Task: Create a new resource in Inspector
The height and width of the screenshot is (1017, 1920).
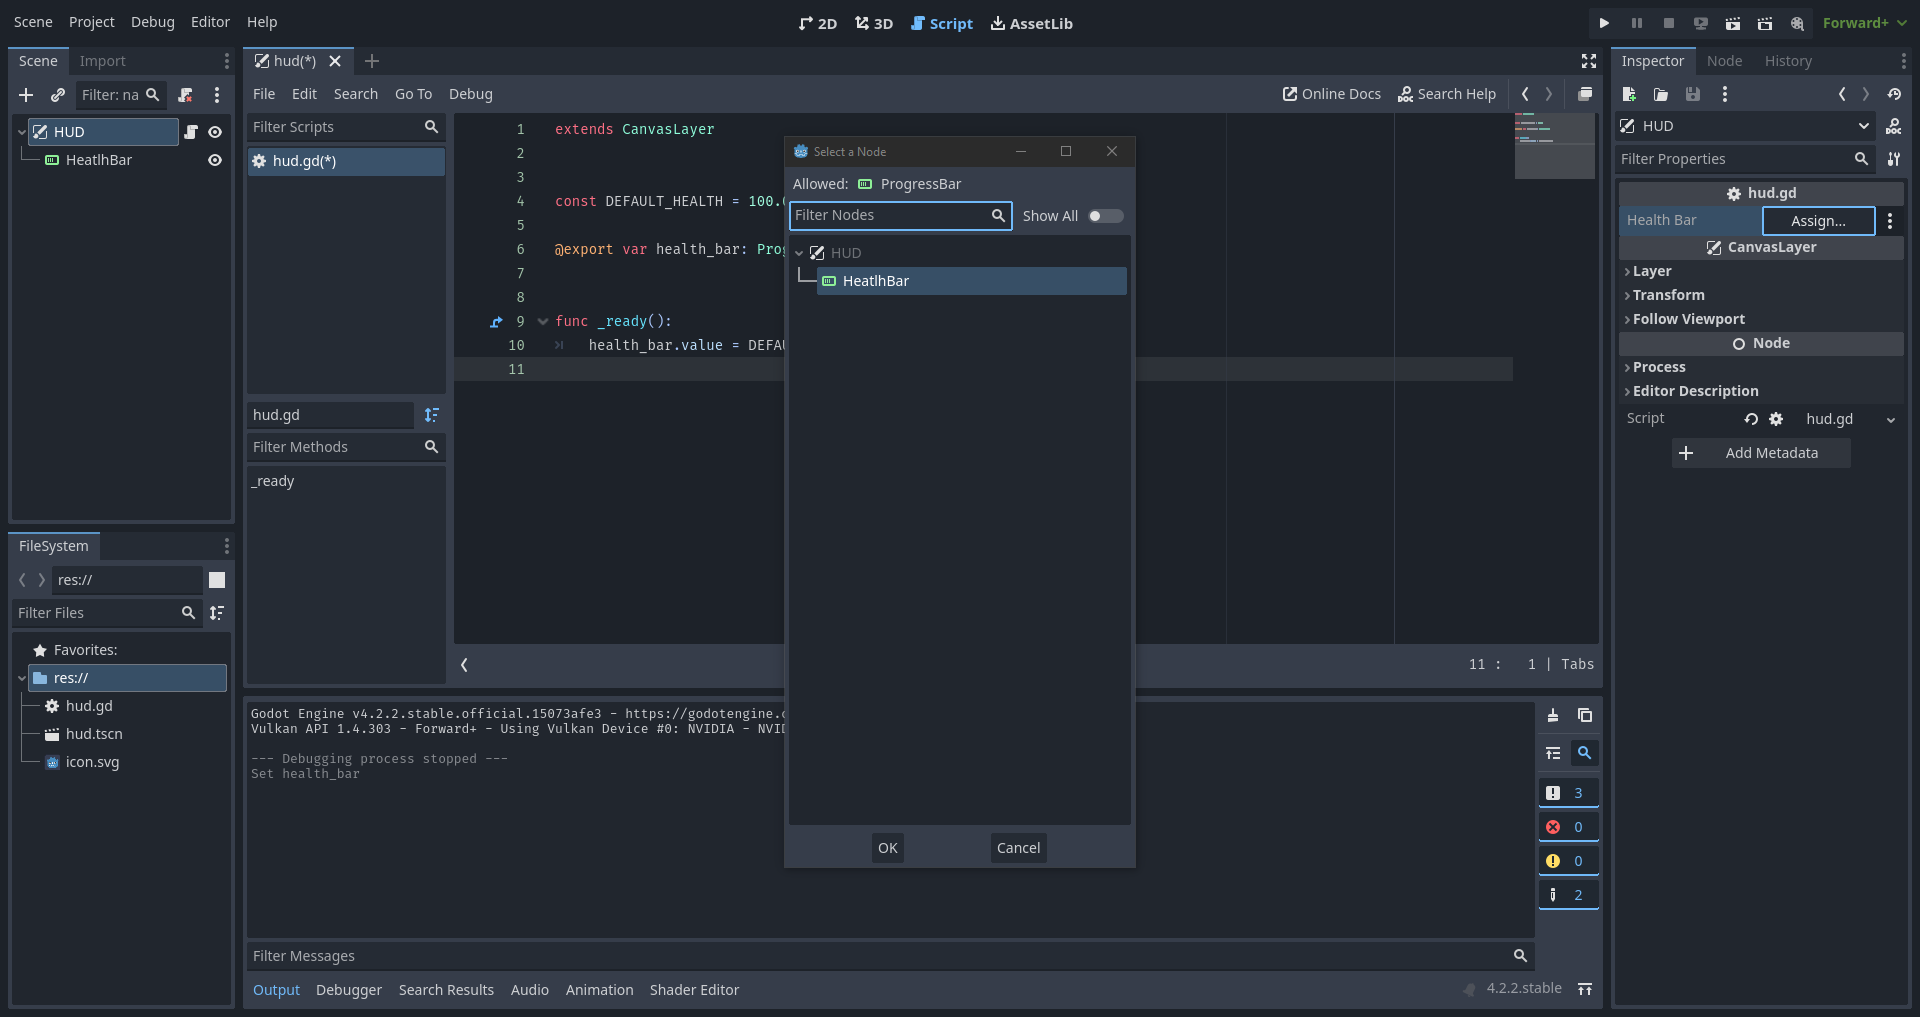Action: click(x=1629, y=94)
